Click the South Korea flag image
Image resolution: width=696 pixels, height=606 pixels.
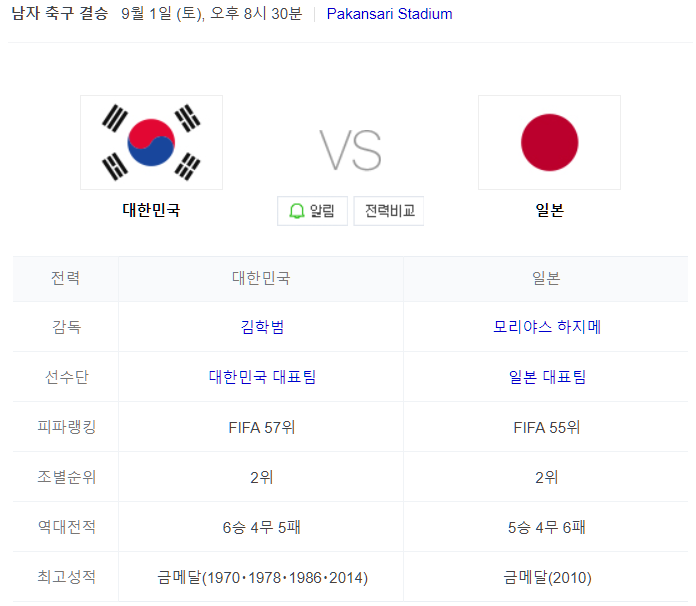pyautogui.click(x=151, y=142)
